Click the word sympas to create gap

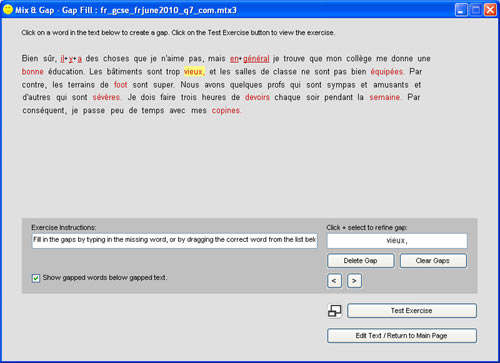point(341,85)
